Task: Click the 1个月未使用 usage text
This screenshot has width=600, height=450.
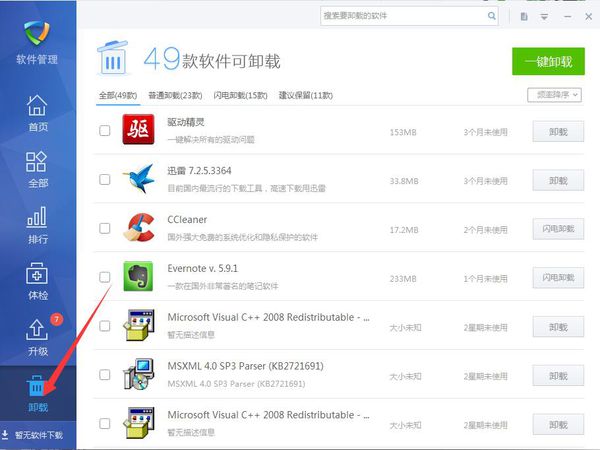Action: [x=486, y=279]
